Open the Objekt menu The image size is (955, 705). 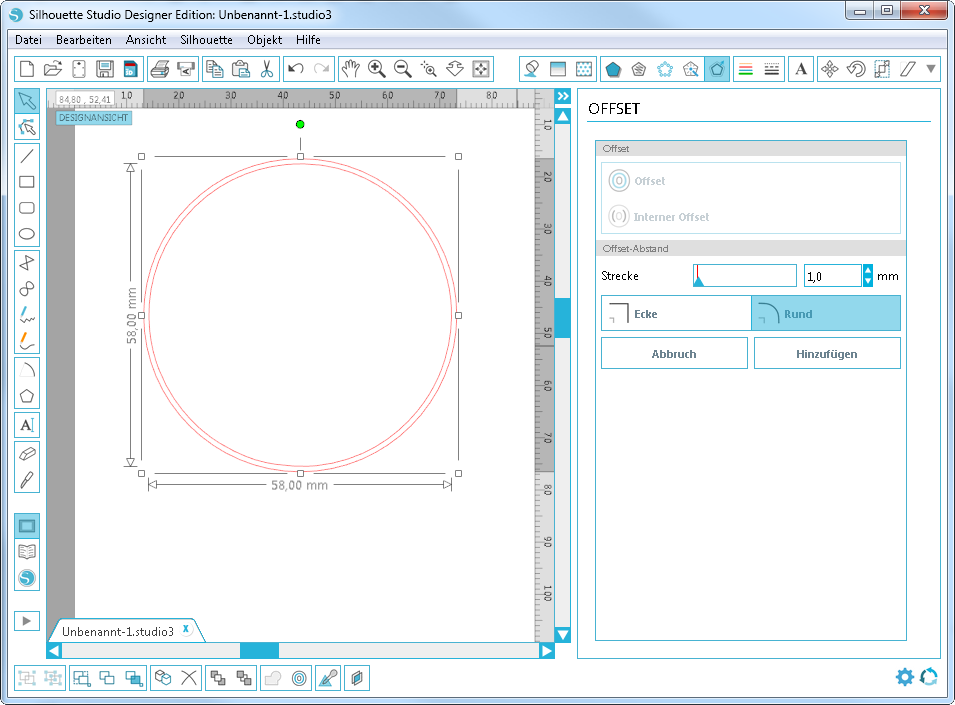[264, 40]
